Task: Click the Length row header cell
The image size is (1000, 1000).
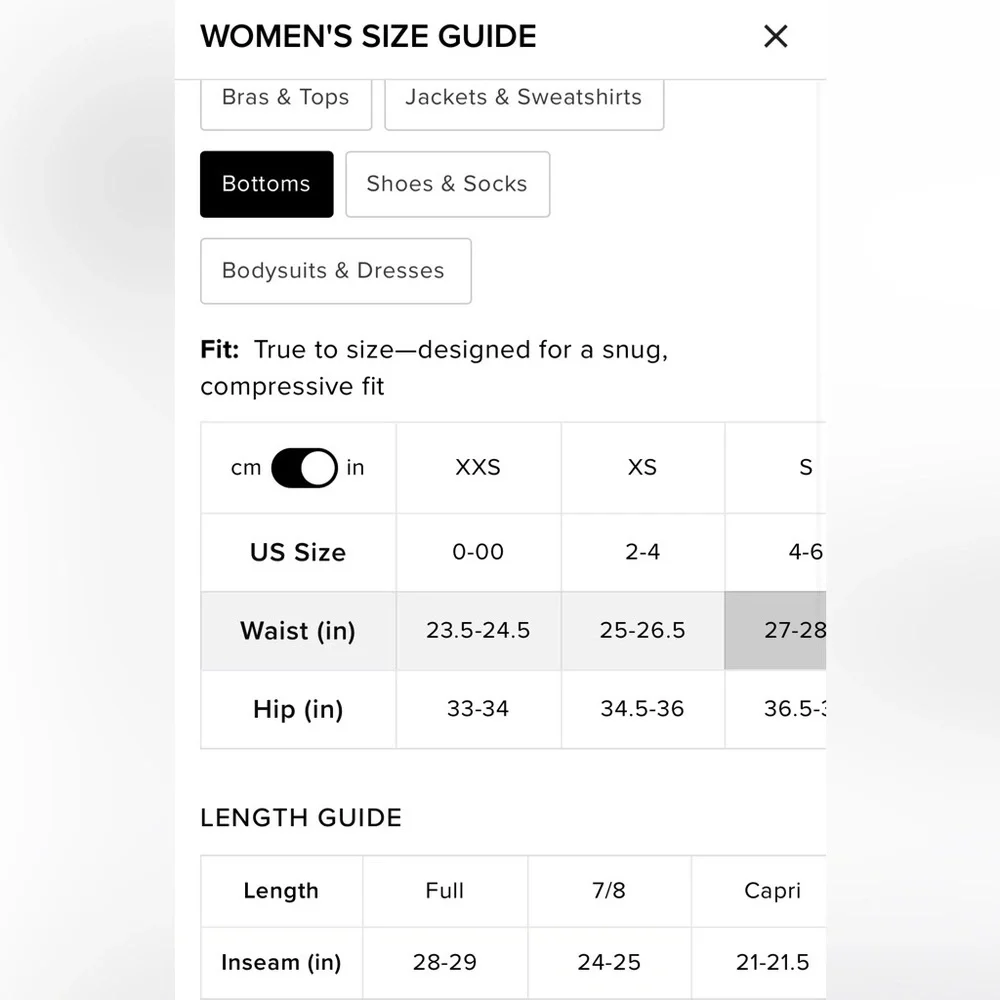Action: [x=281, y=891]
